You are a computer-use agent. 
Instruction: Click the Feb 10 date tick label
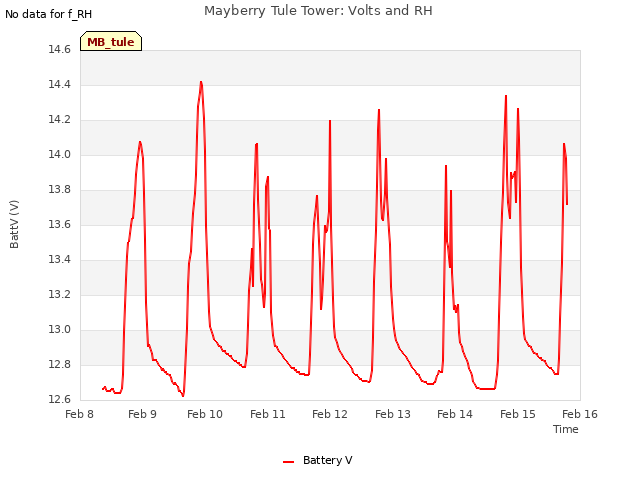tap(205, 414)
